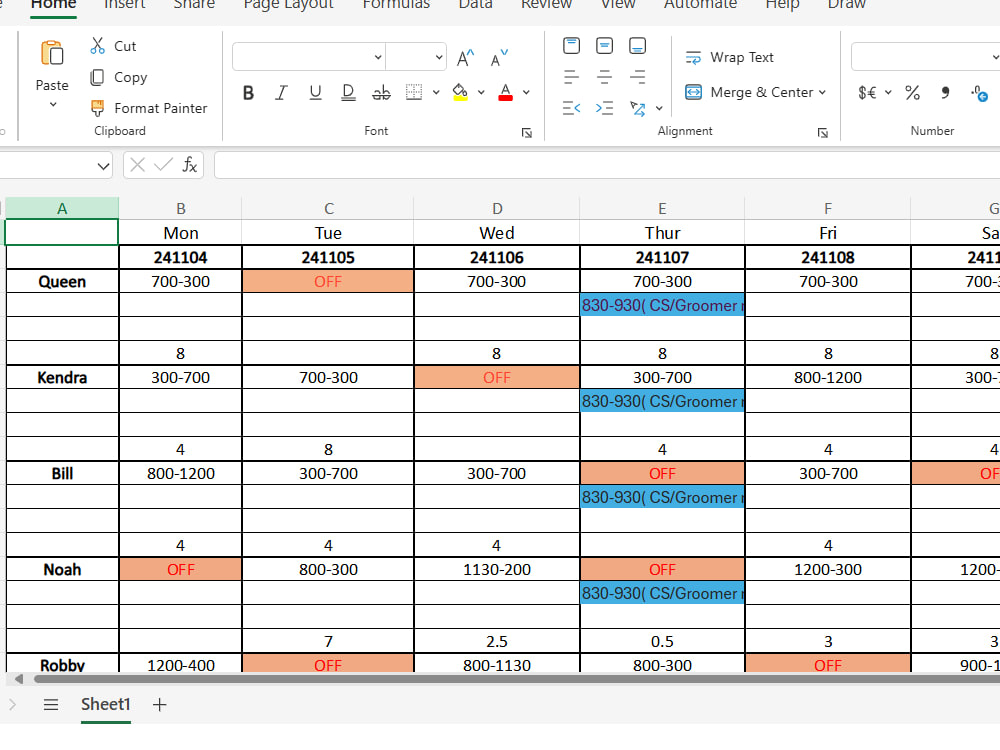1000x750 pixels.
Task: Copy the selection using the Copy icon
Action: click(98, 77)
